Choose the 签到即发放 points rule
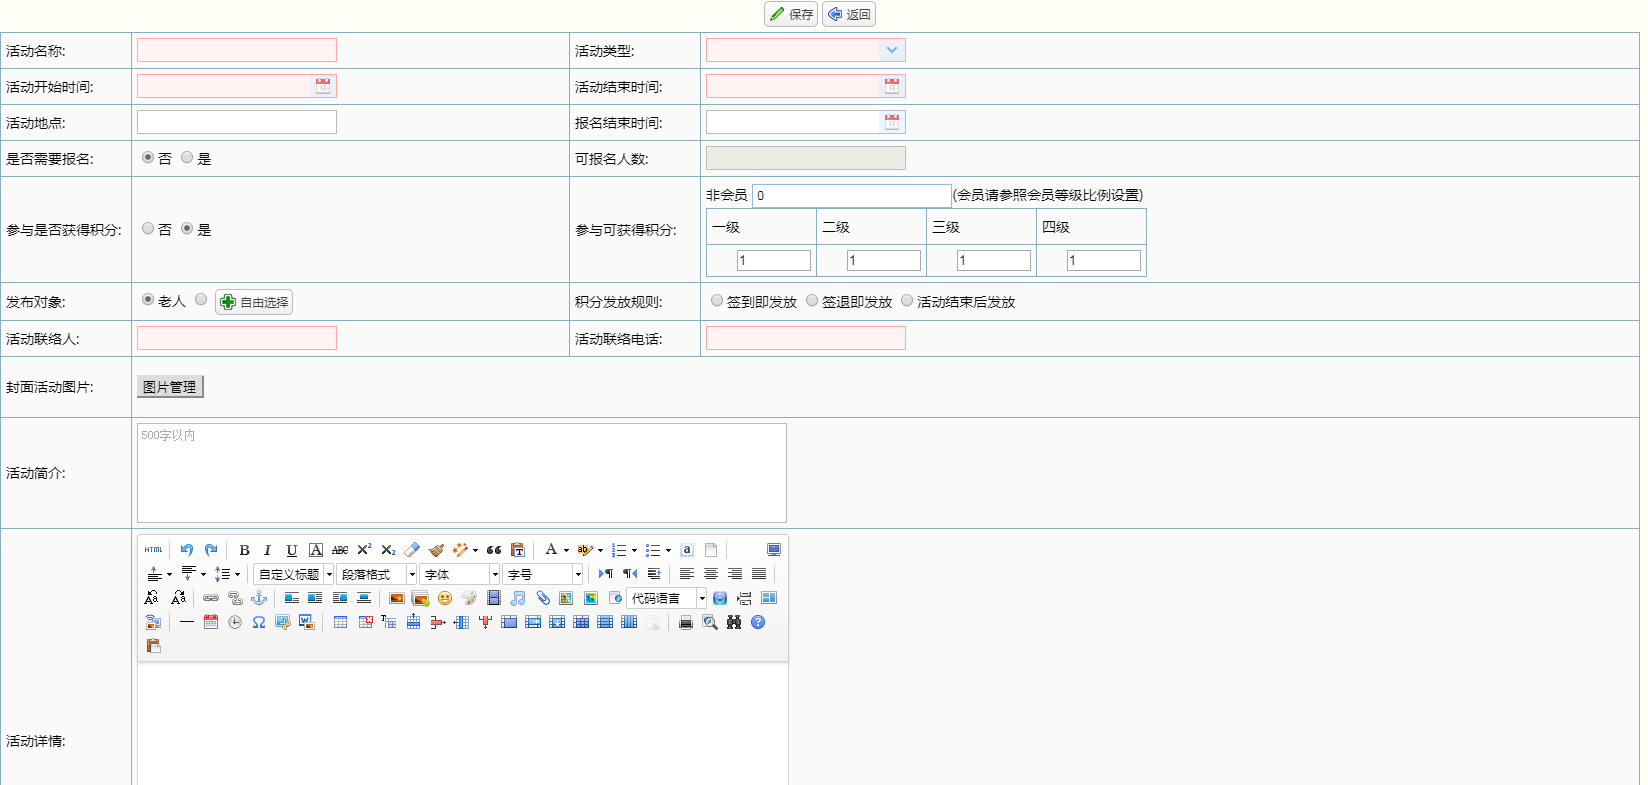Screen dimensions: 1648x785 (717, 301)
